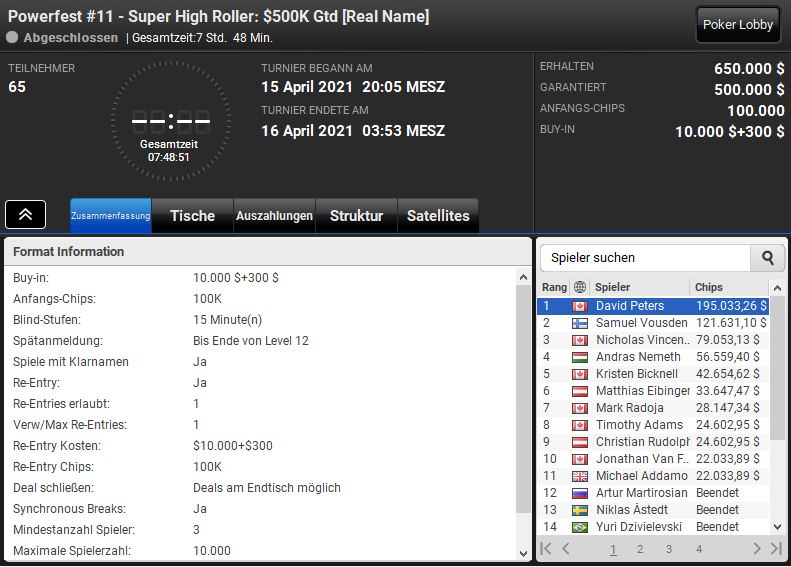Click the Brazilian flag beside Yuri Dzivielevski

[580, 527]
